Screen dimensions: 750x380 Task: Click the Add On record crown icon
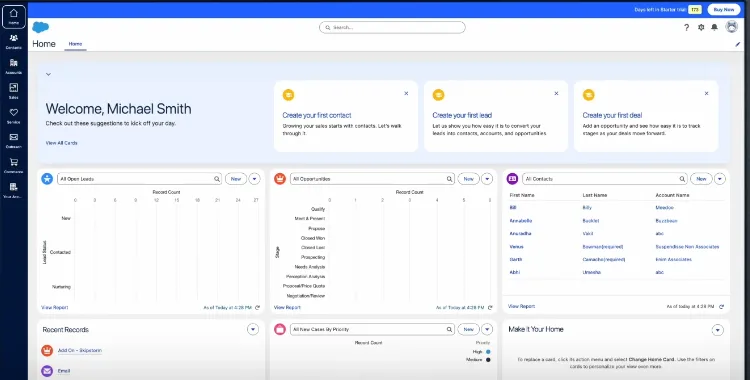click(47, 351)
